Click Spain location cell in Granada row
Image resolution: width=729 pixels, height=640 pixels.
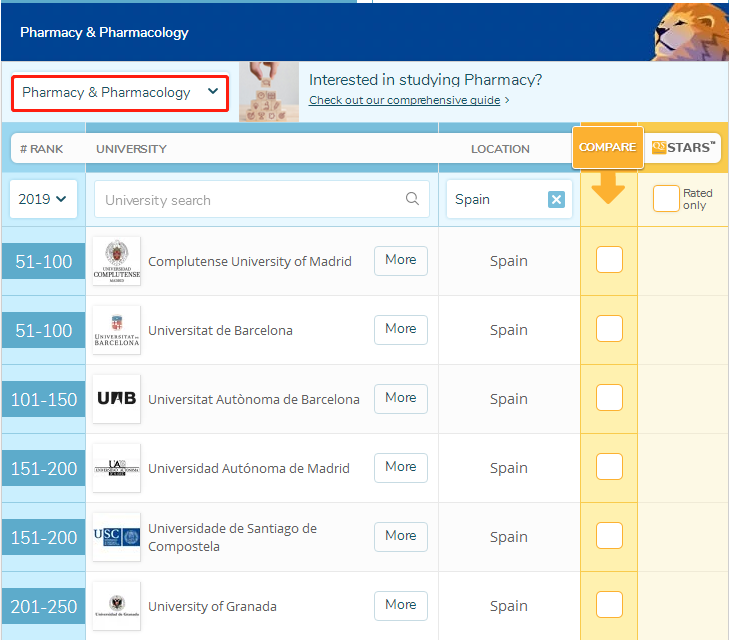pos(509,606)
